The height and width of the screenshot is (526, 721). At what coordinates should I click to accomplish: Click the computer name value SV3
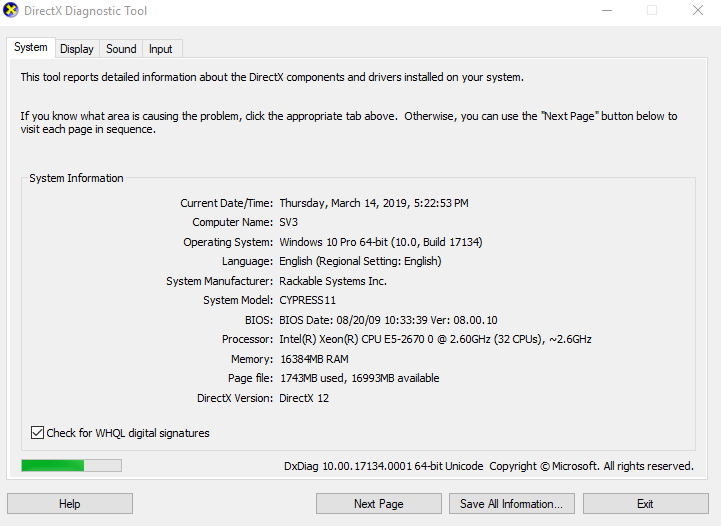click(x=289, y=223)
